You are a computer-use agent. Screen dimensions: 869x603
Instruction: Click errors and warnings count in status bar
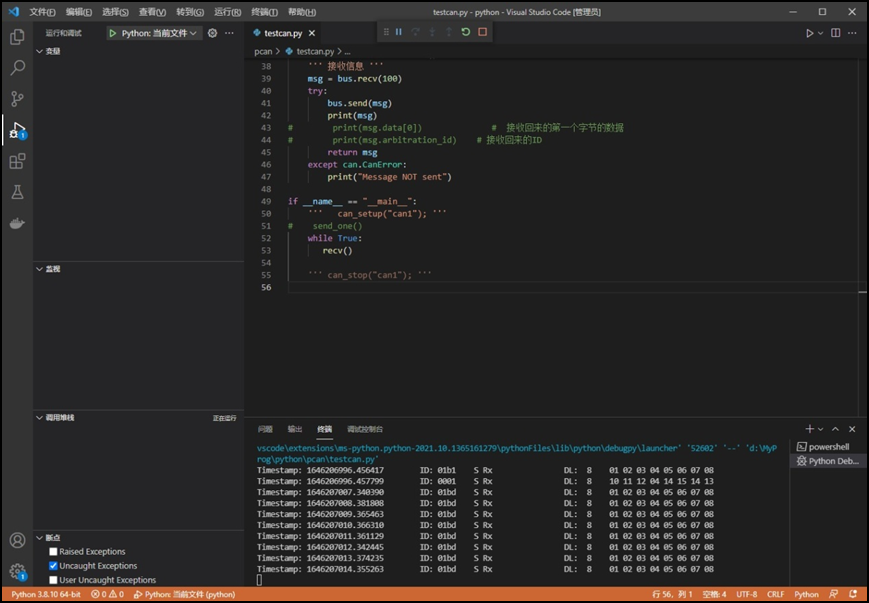click(108, 595)
